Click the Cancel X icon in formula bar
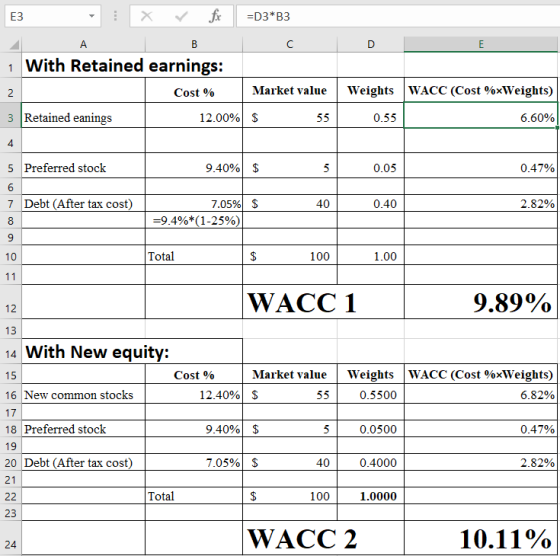This screenshot has width=560, height=556. pyautogui.click(x=146, y=16)
